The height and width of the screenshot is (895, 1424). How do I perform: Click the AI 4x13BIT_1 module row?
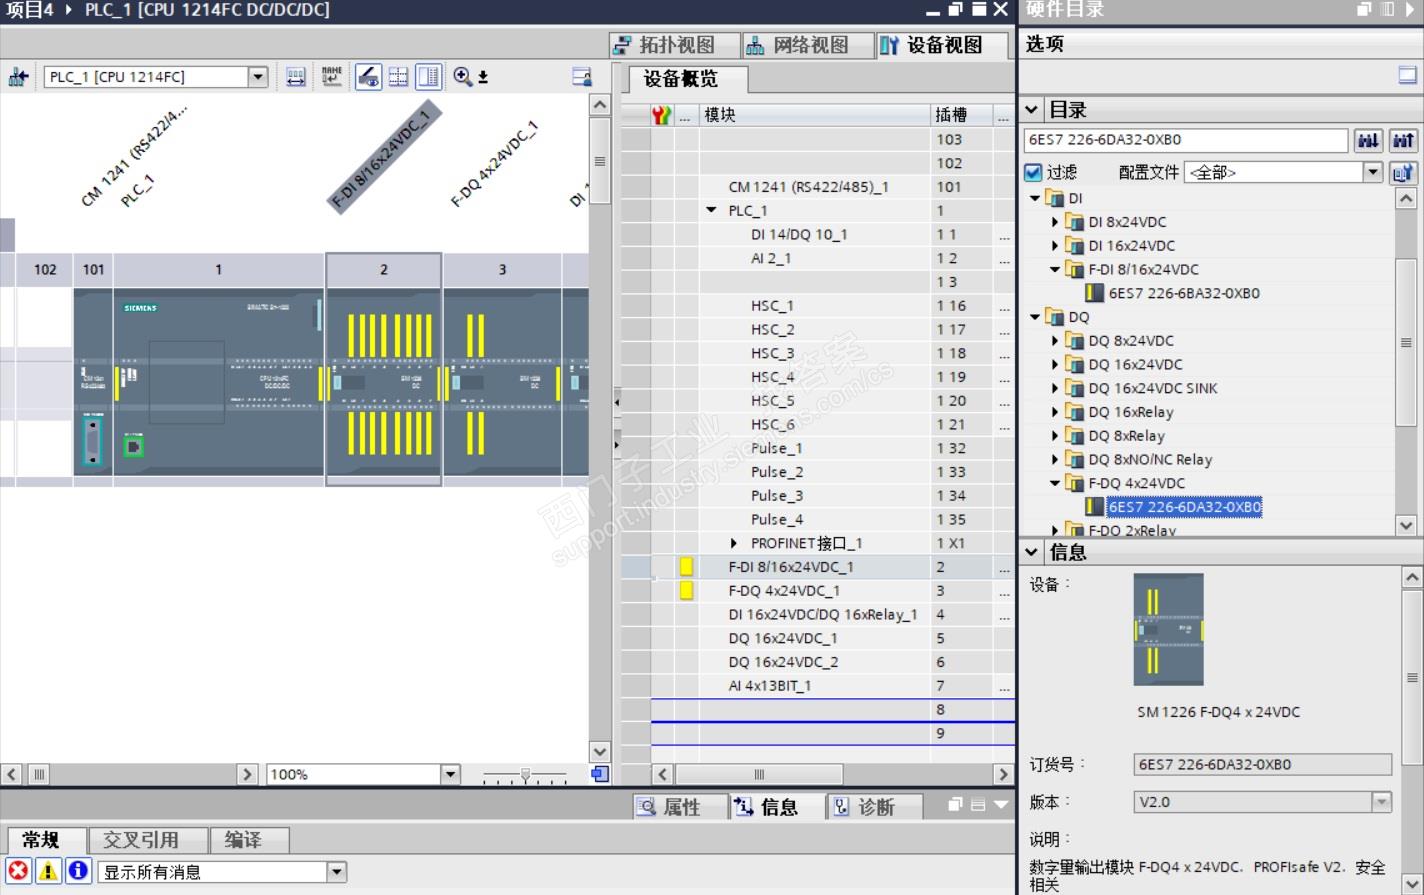click(818, 686)
